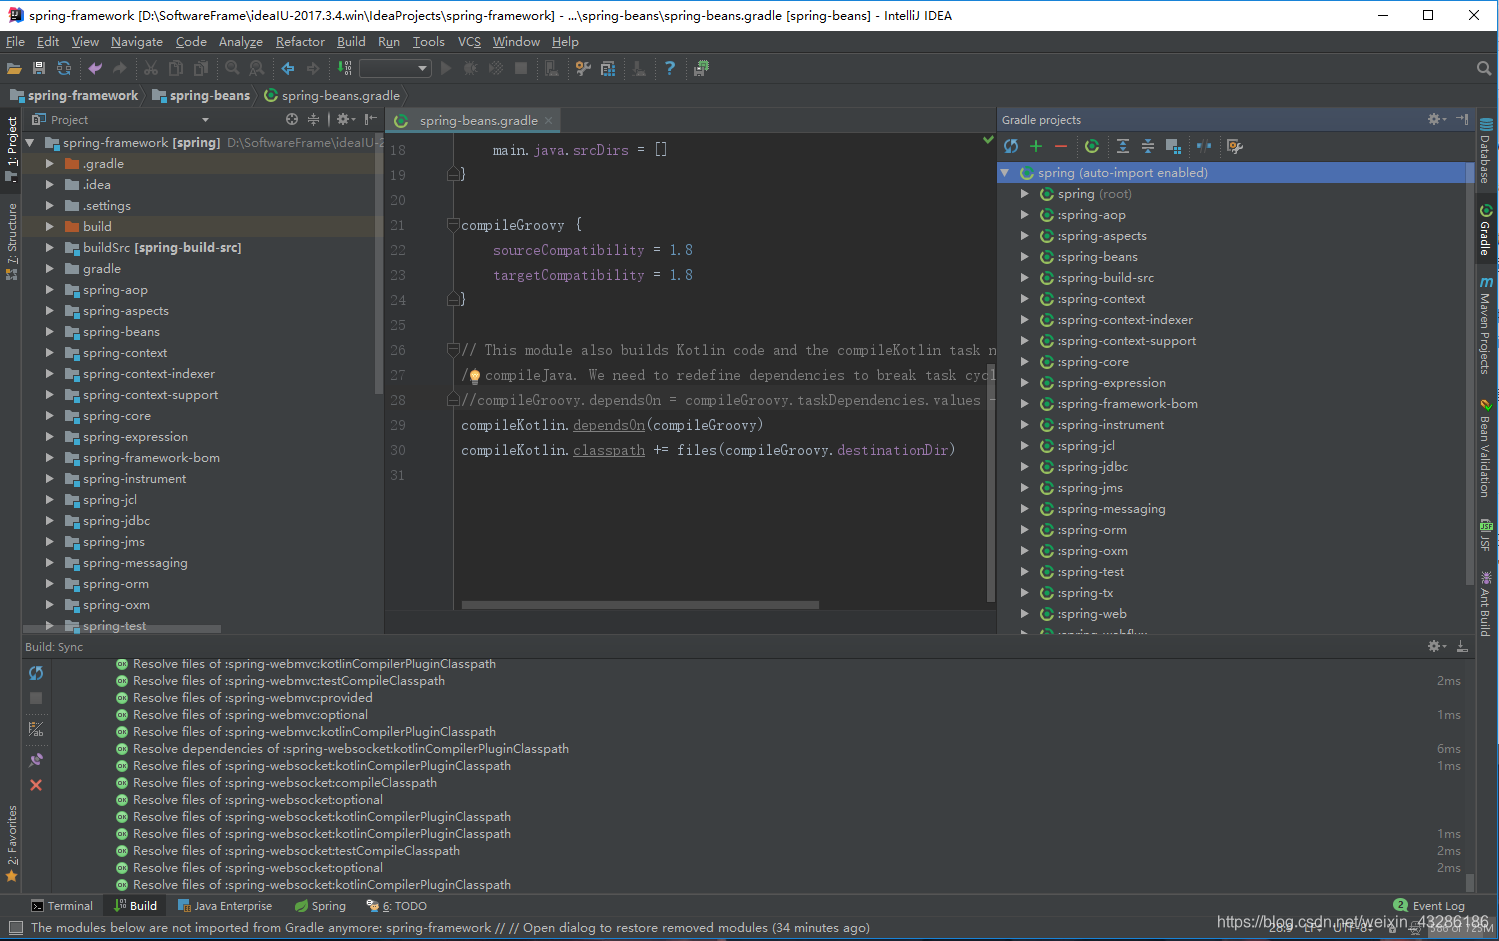
Task: Click red minus to detach Gradle project
Action: (1061, 147)
